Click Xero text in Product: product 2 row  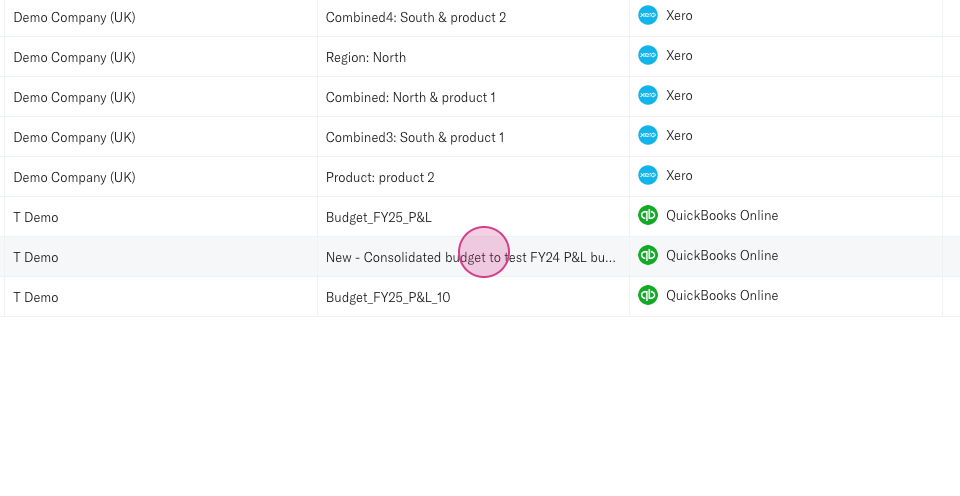[x=679, y=175]
